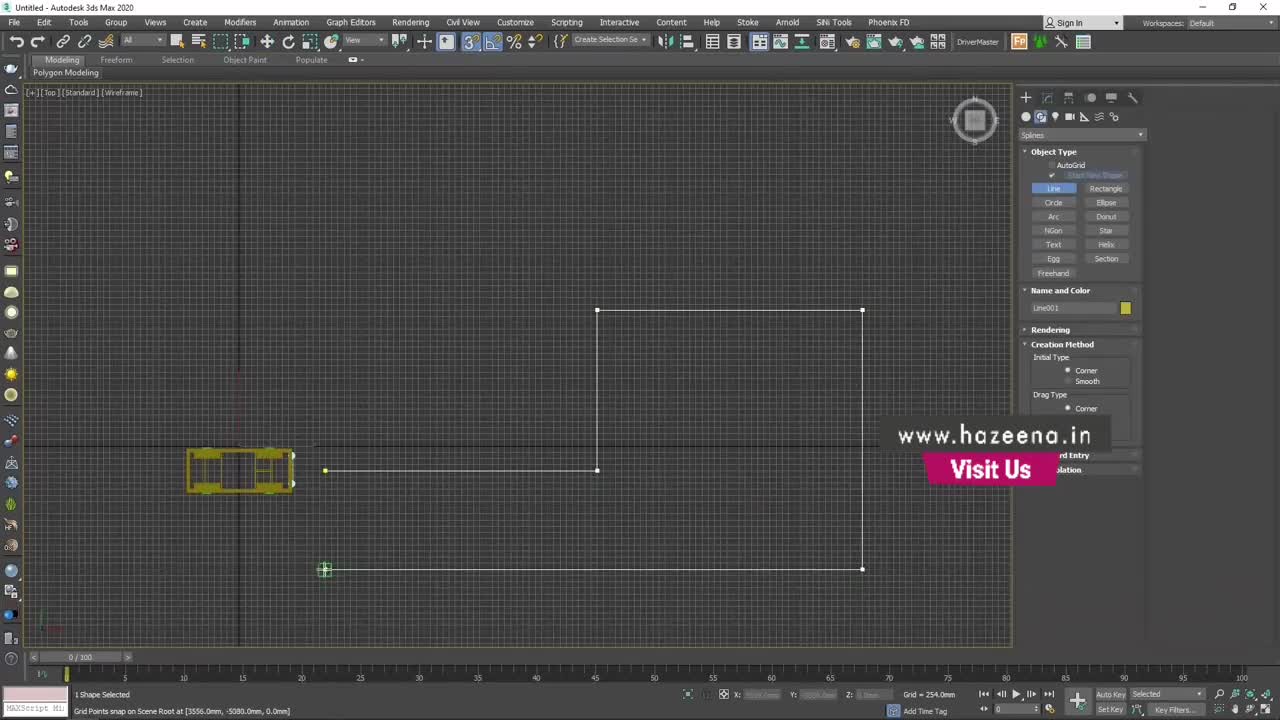Select Corner initial type radio

pos(1068,370)
